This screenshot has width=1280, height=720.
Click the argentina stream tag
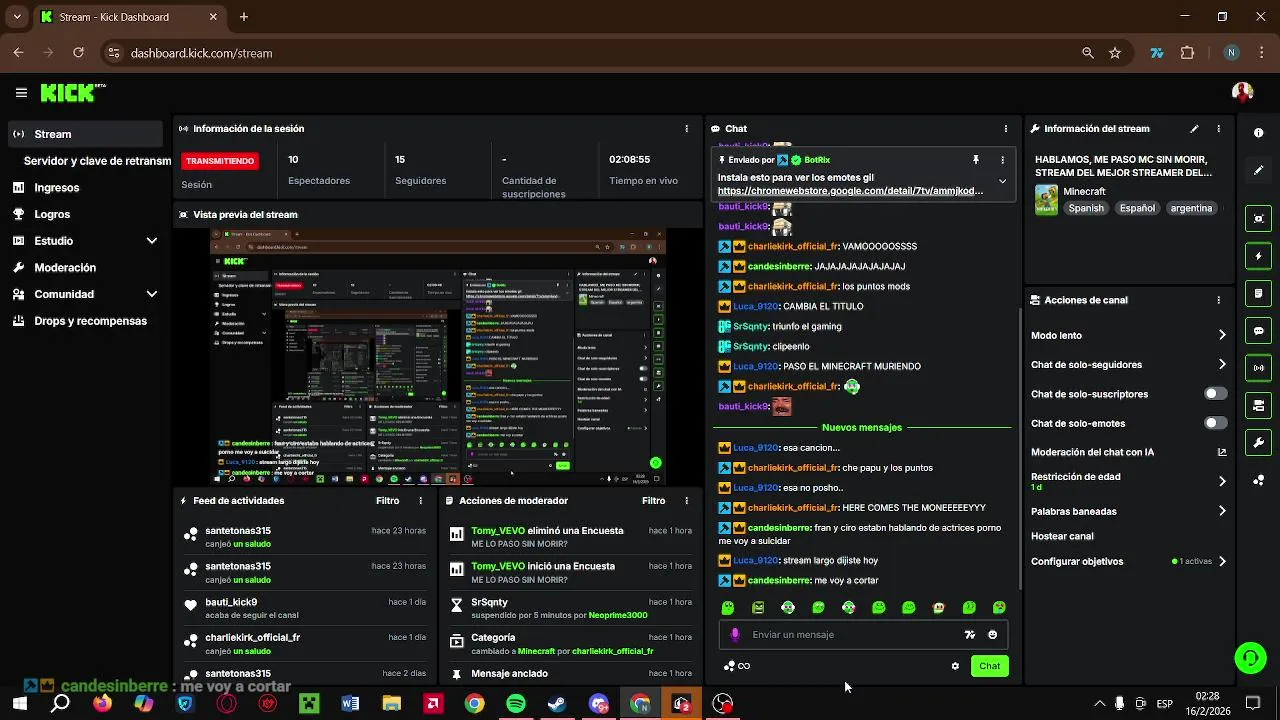pos(1191,208)
